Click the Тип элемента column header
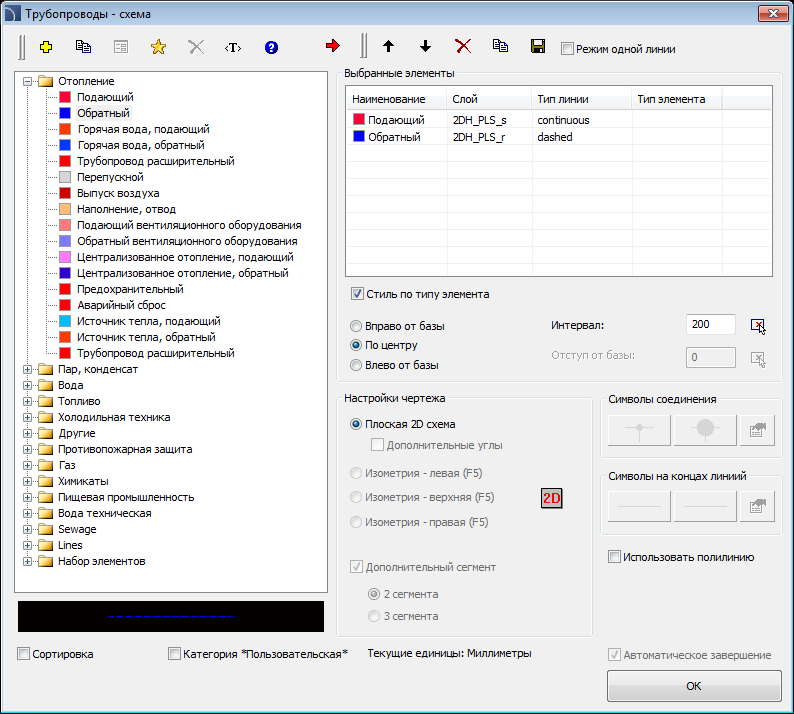Screen dimensions: 794x714 click(677, 99)
